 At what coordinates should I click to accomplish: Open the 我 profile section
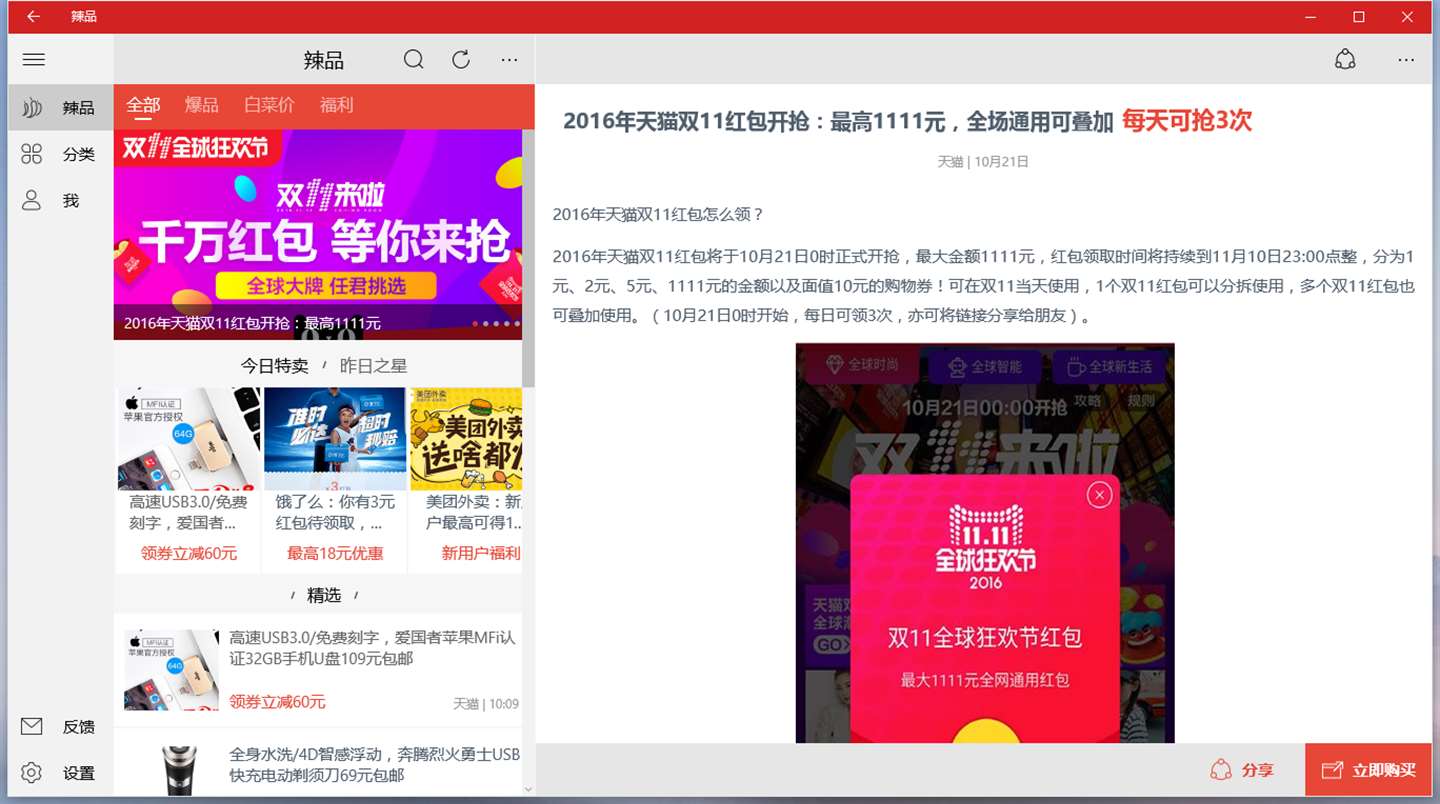(61, 201)
